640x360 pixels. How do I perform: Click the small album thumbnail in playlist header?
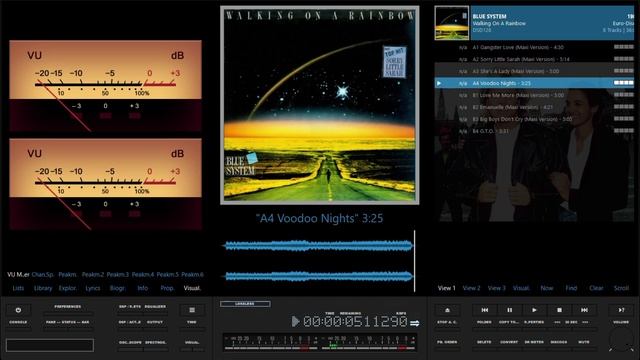click(x=452, y=23)
